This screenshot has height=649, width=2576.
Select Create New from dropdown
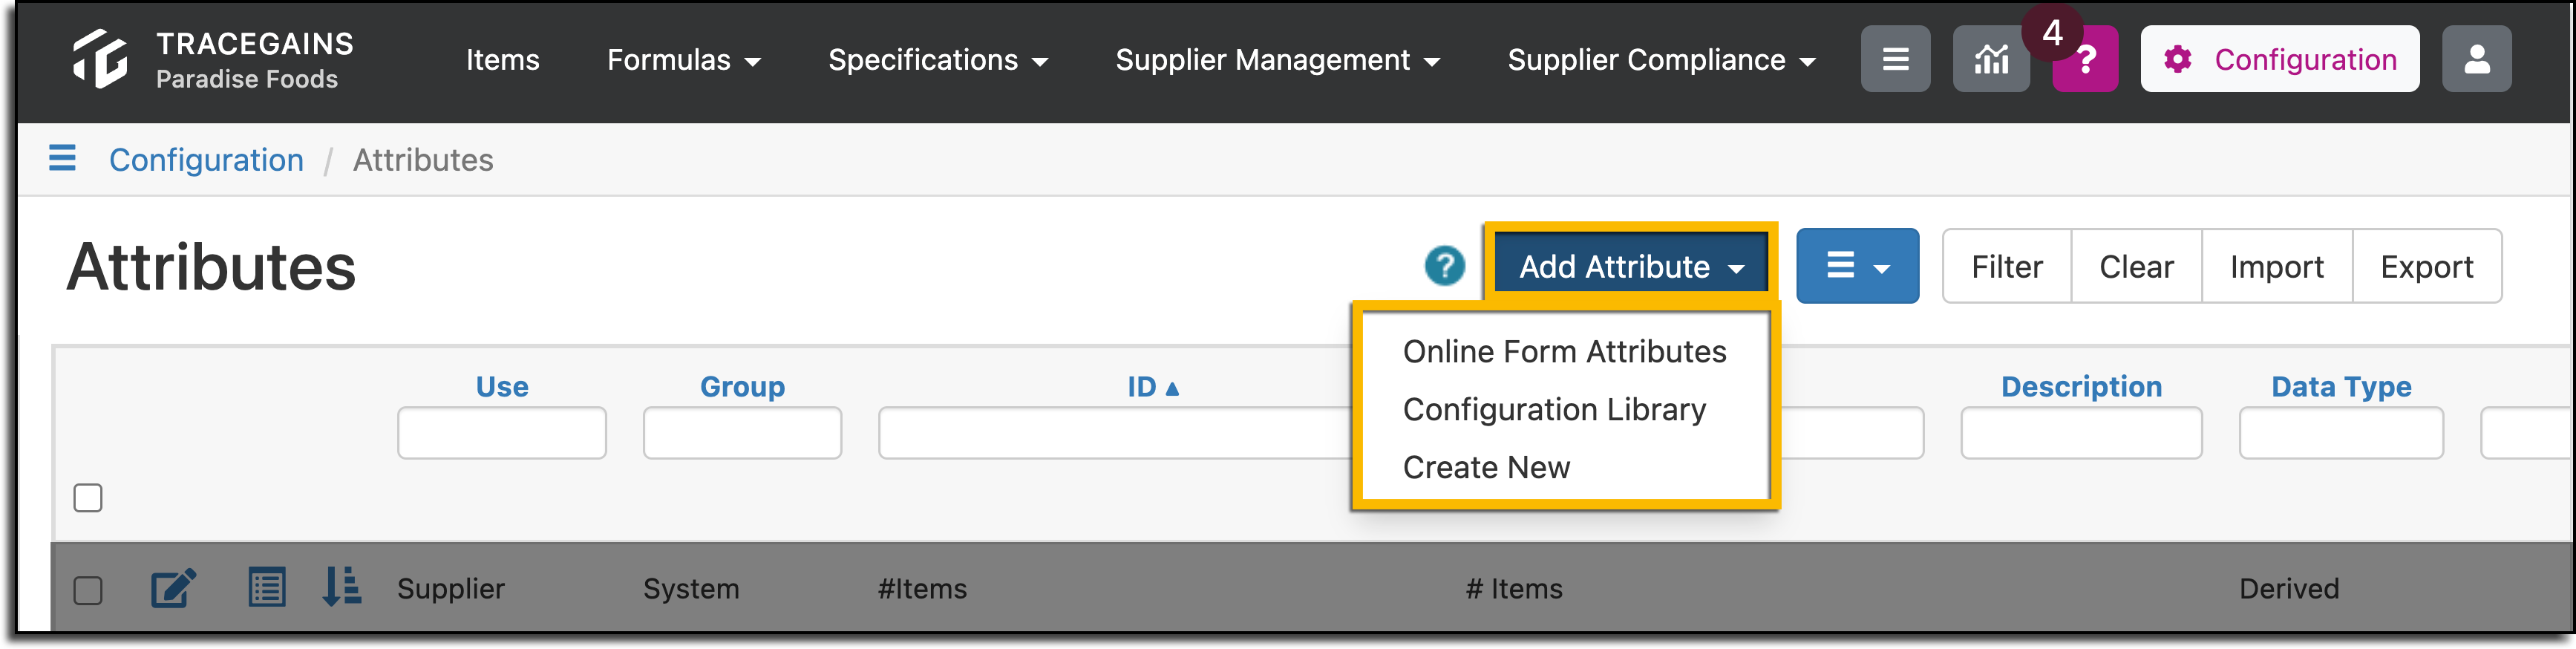(x=1486, y=467)
